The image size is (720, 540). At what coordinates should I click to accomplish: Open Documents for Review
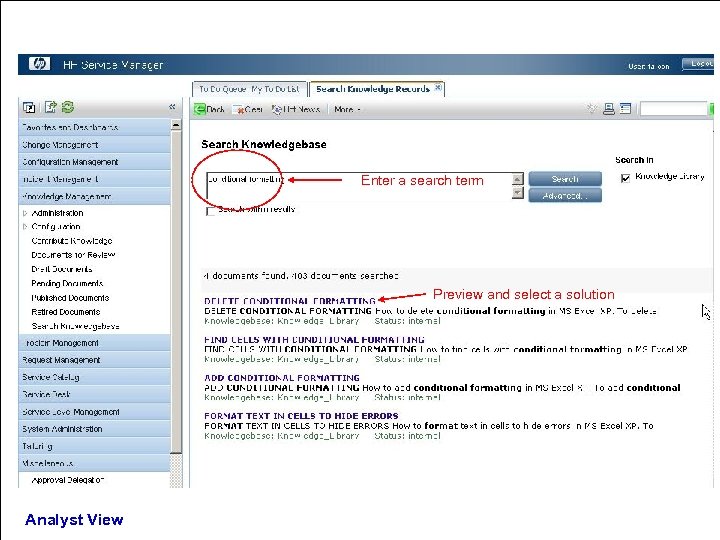73,255
